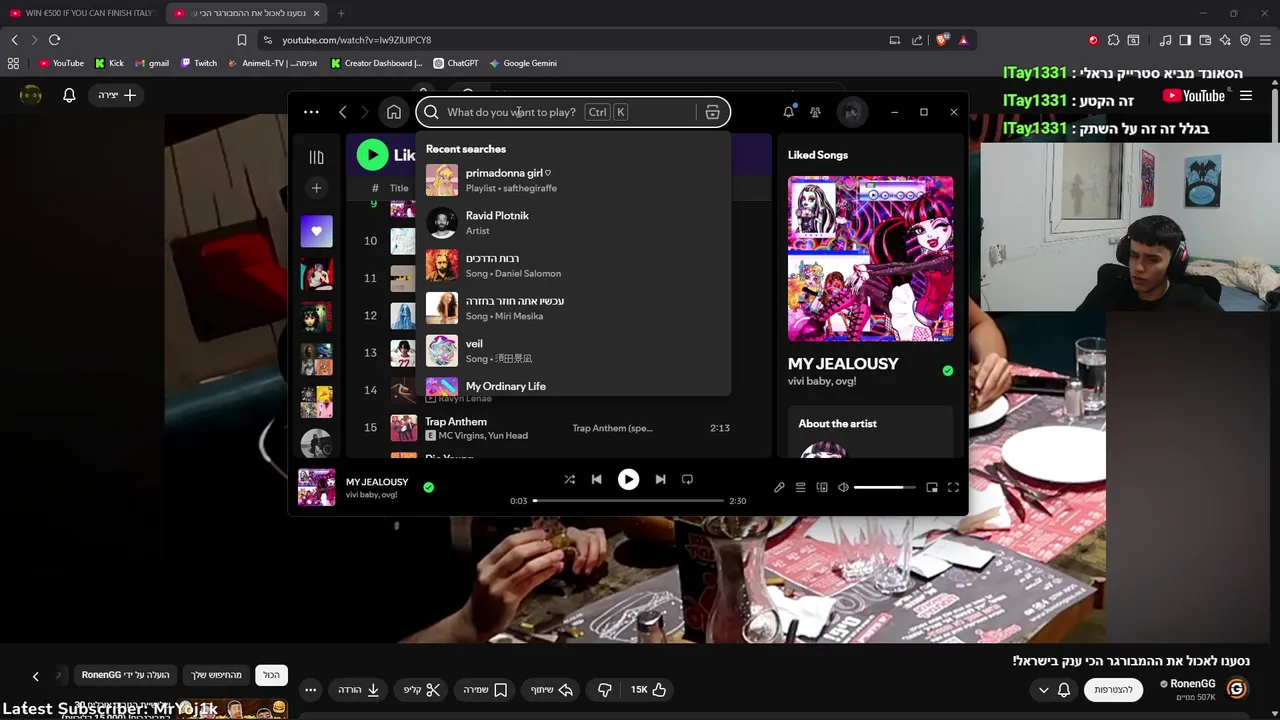Reload the page in browser toolbar
Viewport: 1280px width, 720px height.
point(55,40)
